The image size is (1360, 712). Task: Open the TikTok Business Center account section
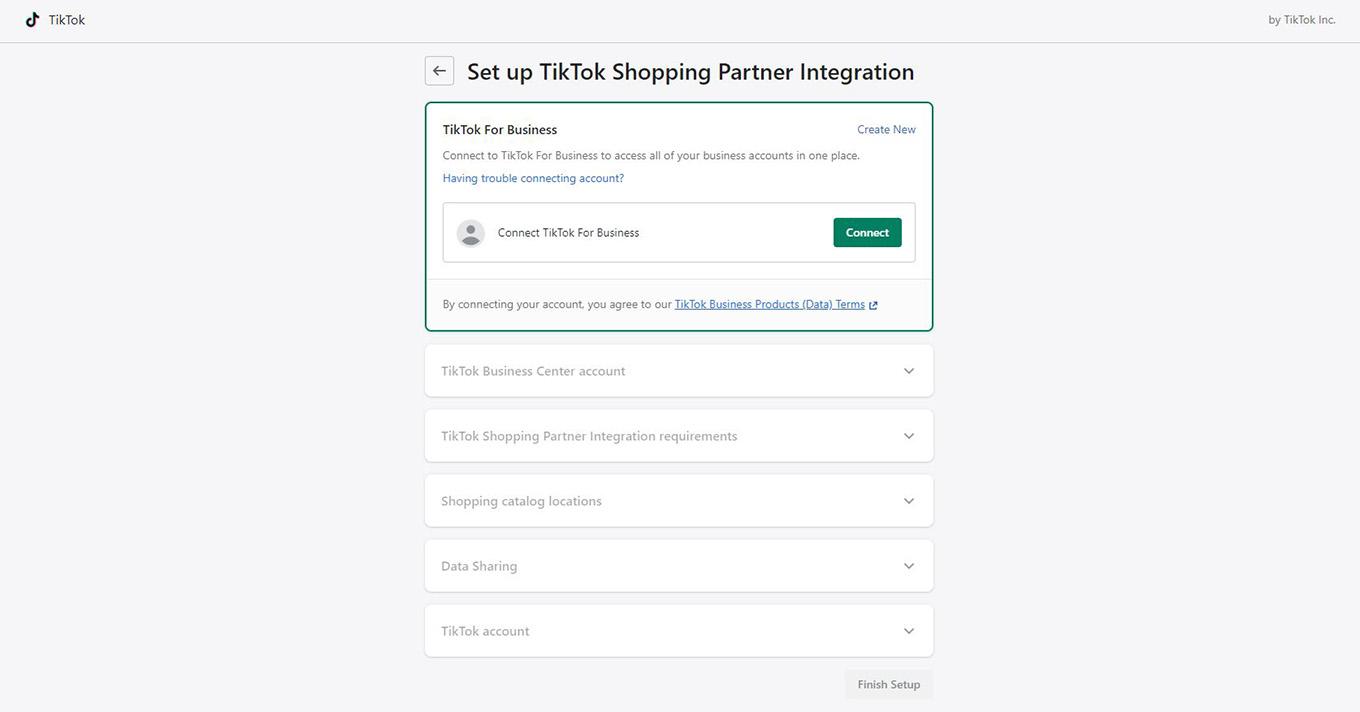tap(533, 371)
